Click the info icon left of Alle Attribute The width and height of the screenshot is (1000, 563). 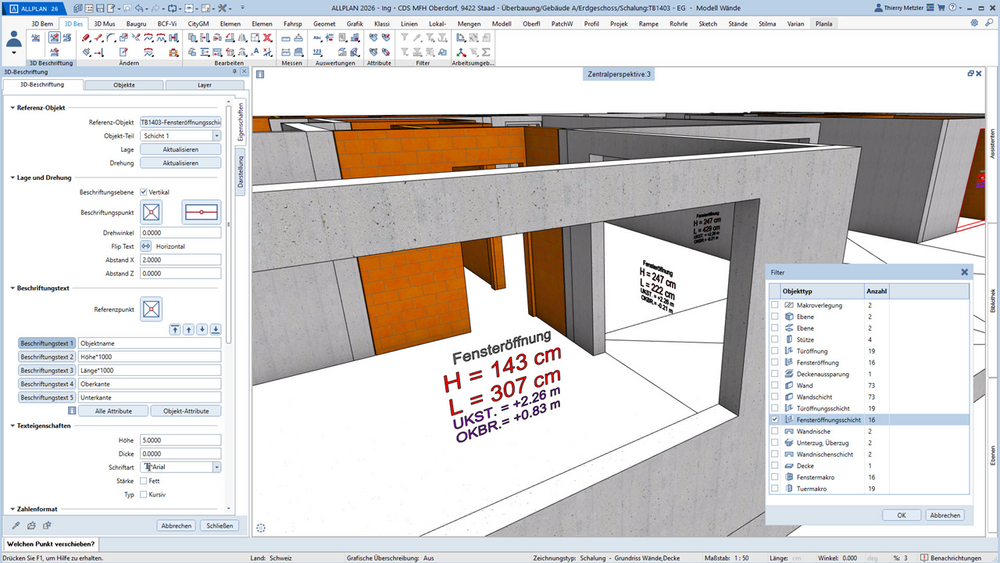72,411
